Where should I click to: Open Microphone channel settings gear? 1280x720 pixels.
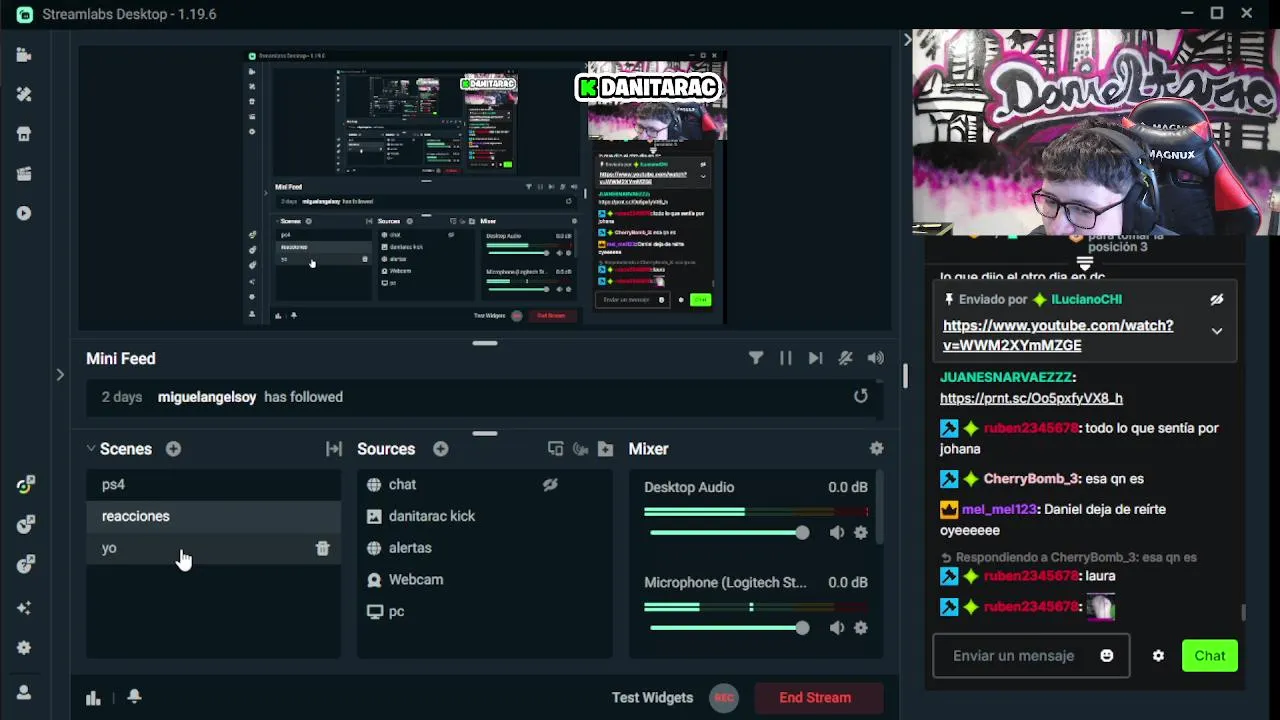(861, 628)
